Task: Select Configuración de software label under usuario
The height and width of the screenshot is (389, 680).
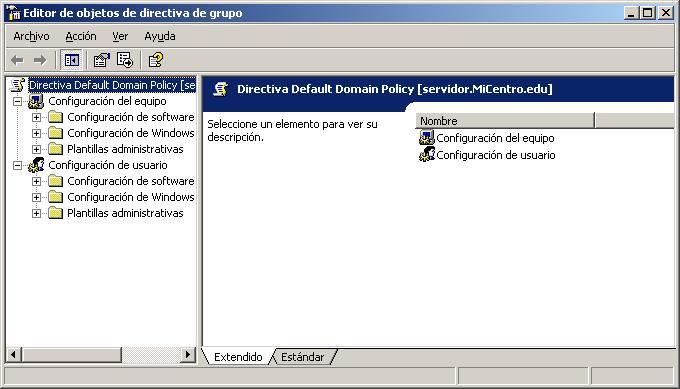Action: [x=131, y=181]
